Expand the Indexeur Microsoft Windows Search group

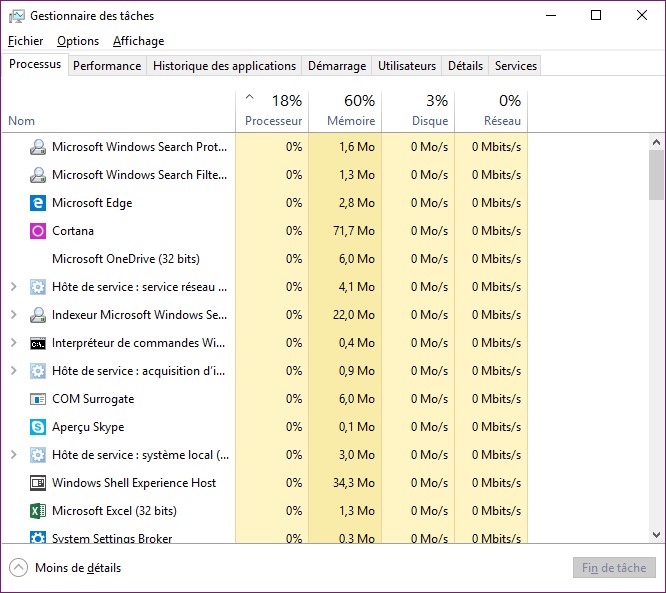[13, 315]
